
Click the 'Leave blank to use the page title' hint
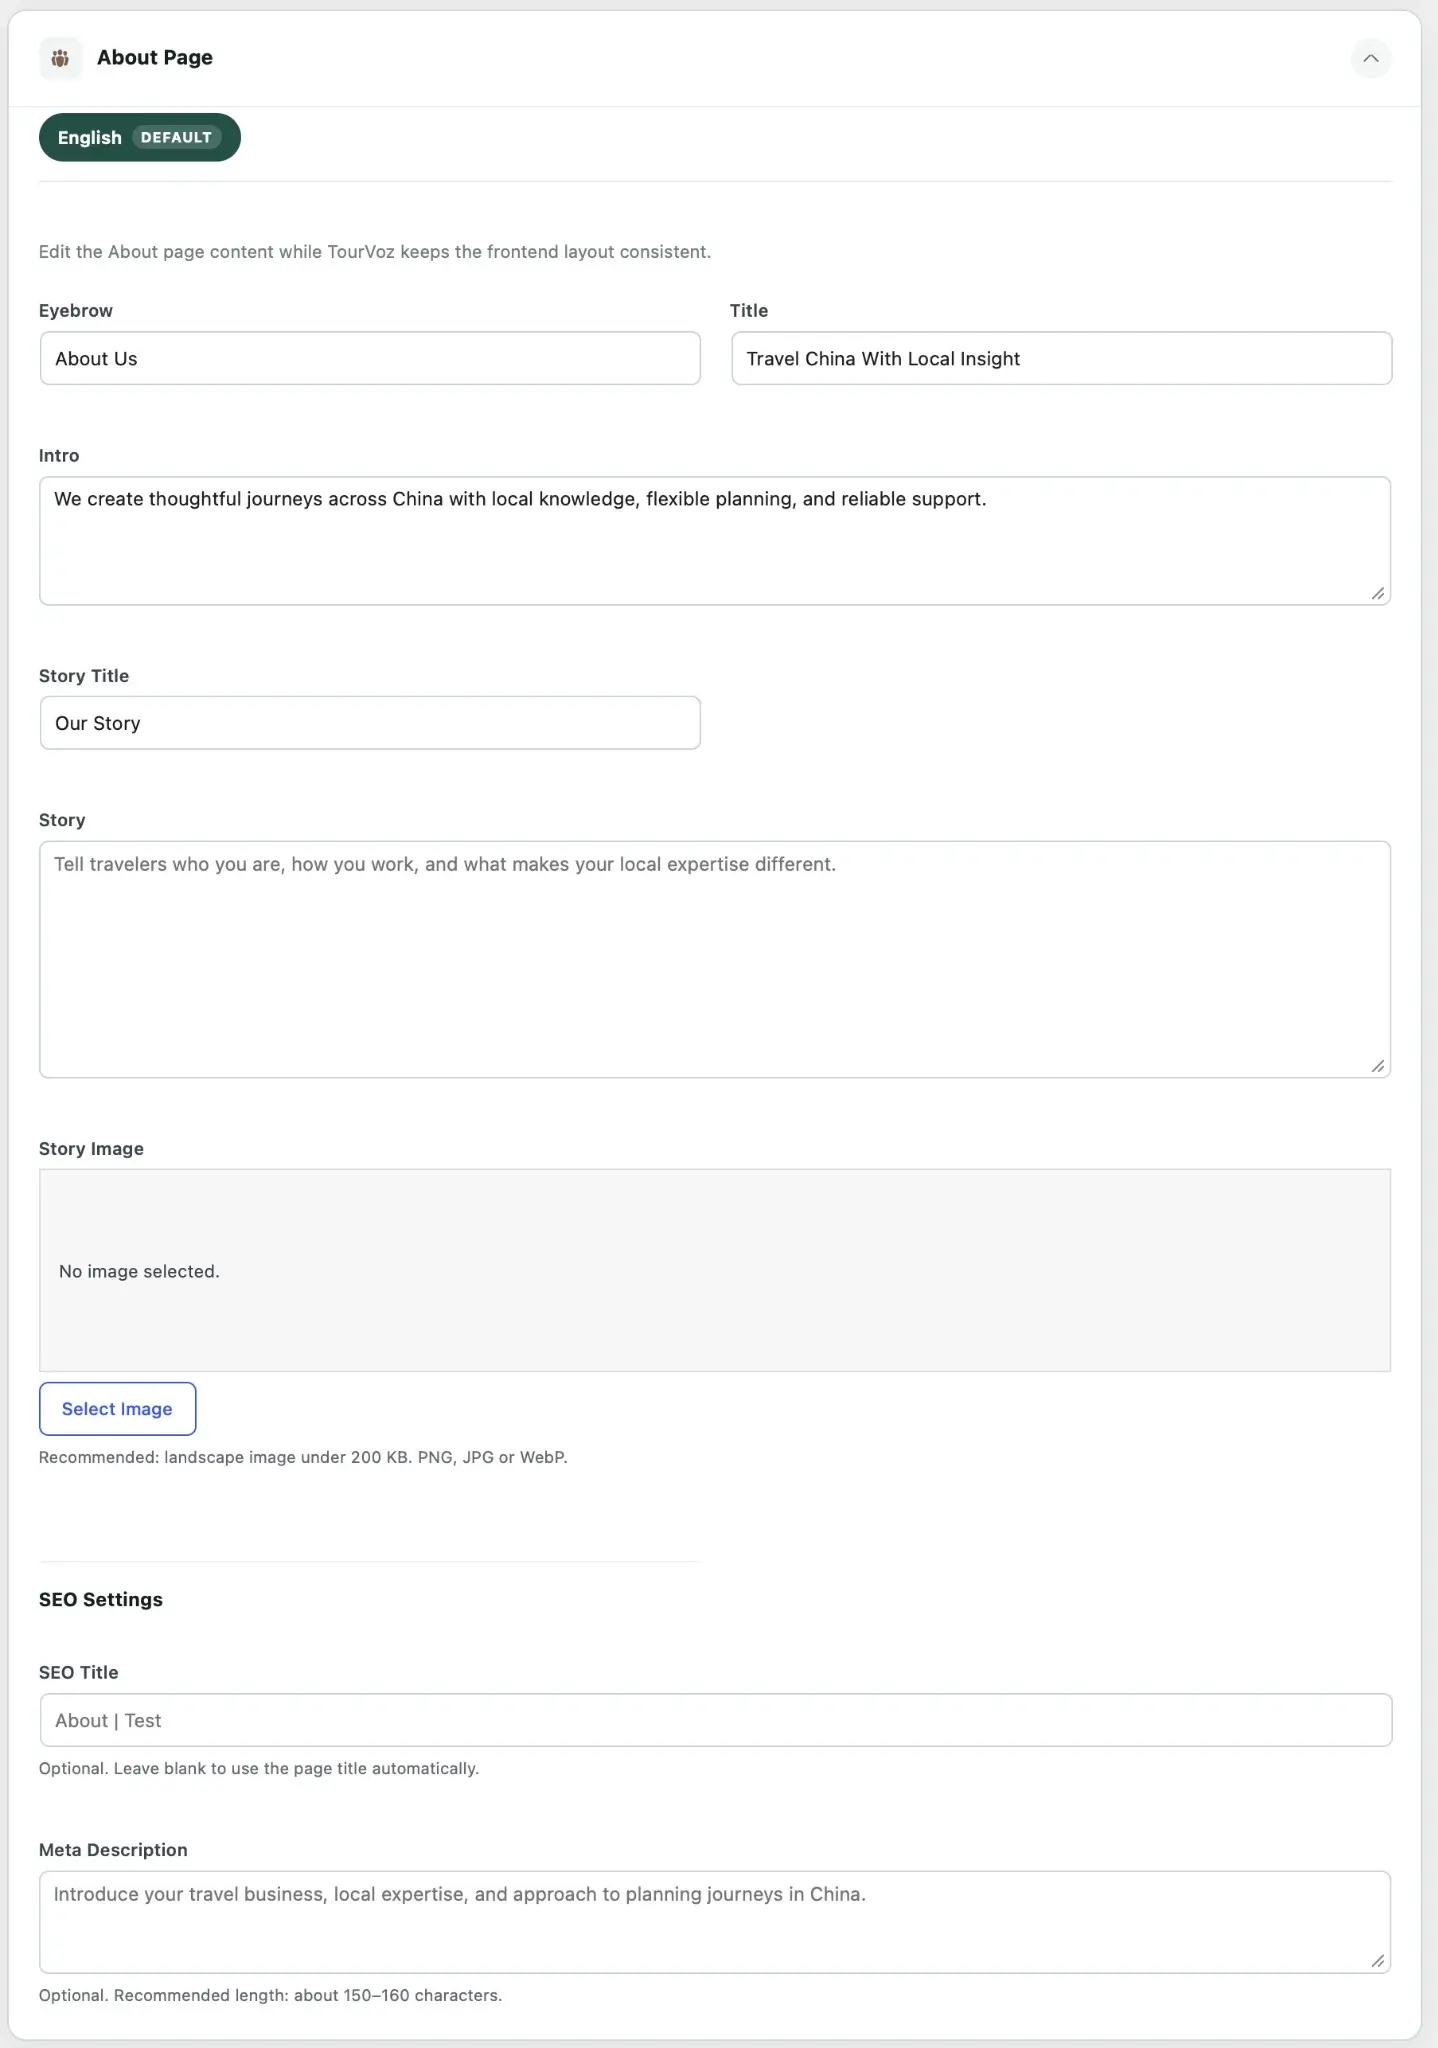[259, 1769]
